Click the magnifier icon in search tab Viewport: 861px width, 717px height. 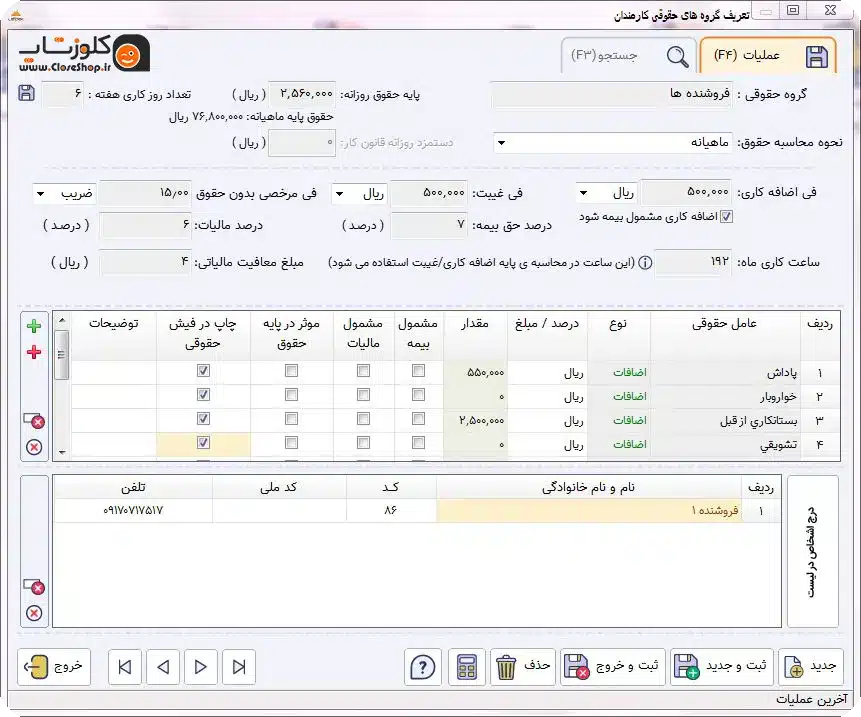(x=678, y=56)
